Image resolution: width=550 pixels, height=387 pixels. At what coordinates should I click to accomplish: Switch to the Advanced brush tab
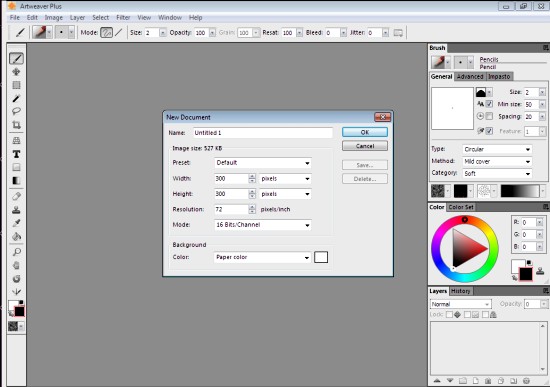point(470,76)
